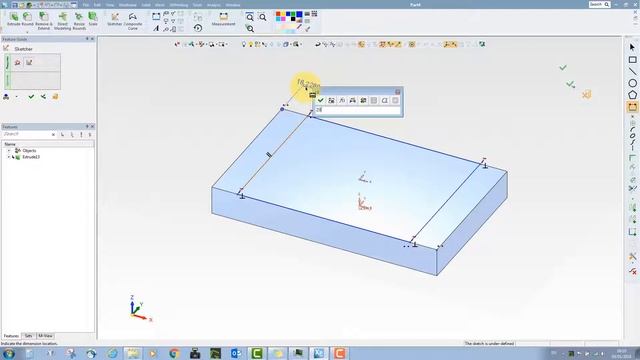Viewport: 640px width, 360px height.
Task: Switch to the Features bottom tab
Action: 11,336
